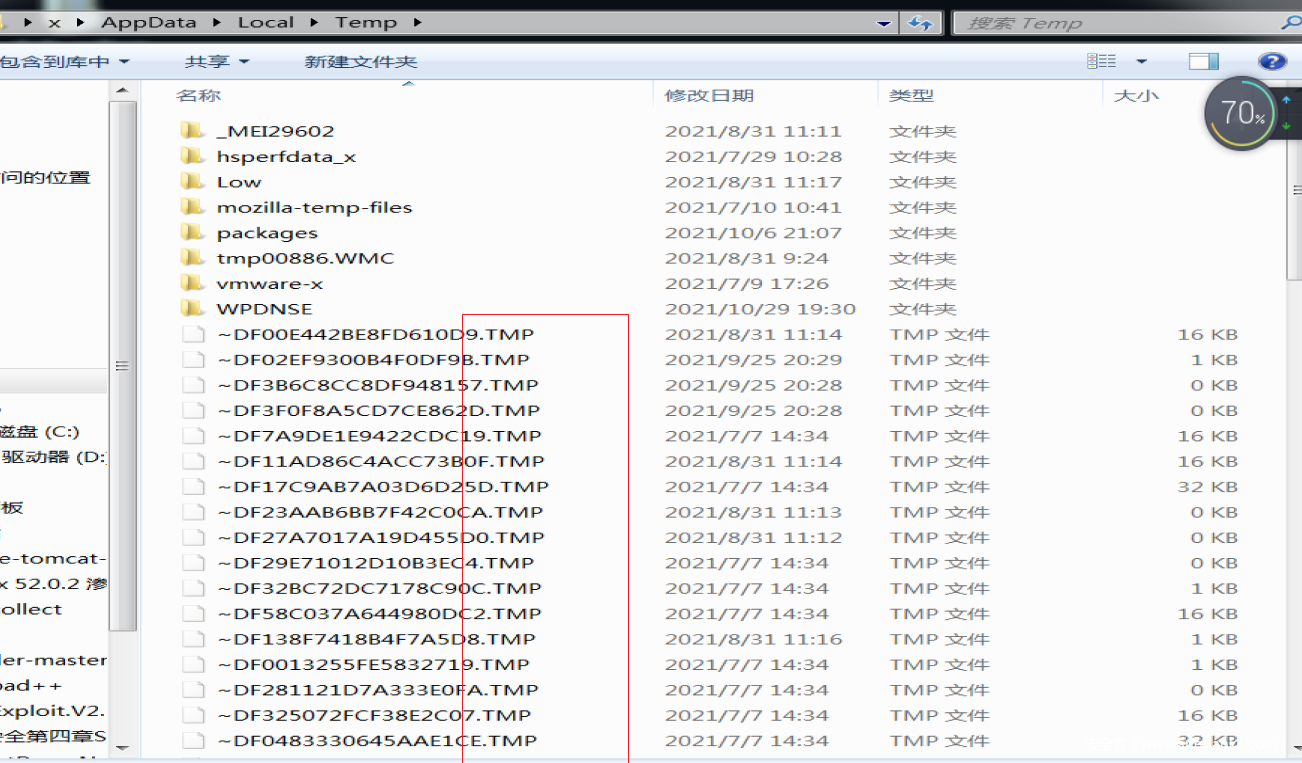Click the 搜索 Temp search field
Viewport: 1302px width, 763px height.
(1110, 23)
